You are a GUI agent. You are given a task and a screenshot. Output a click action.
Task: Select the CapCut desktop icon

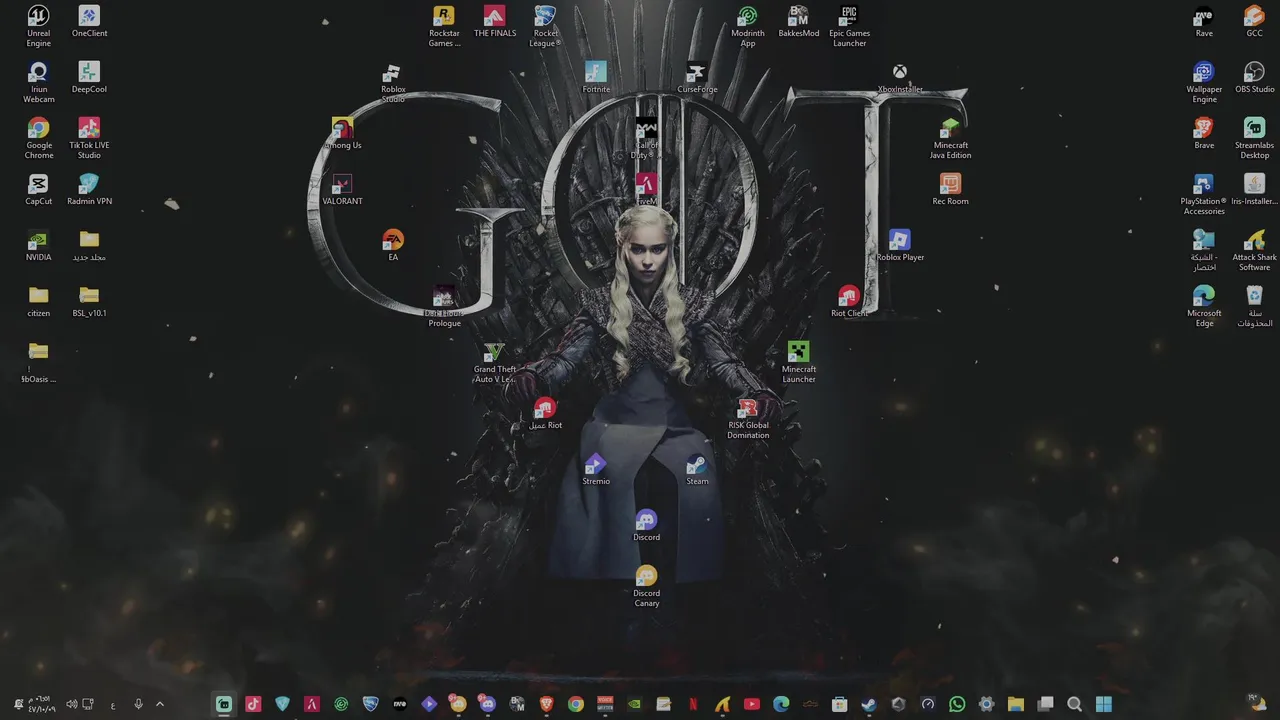point(38,189)
